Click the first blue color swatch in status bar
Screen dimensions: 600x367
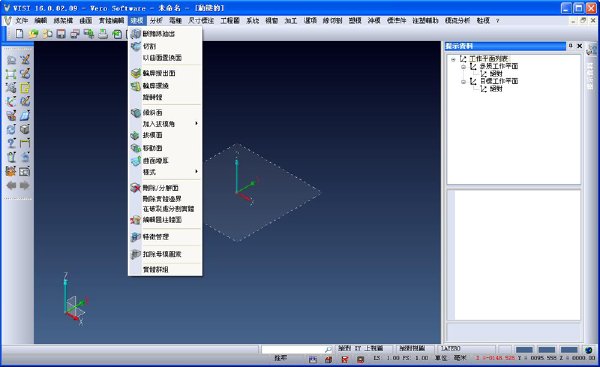(524, 349)
